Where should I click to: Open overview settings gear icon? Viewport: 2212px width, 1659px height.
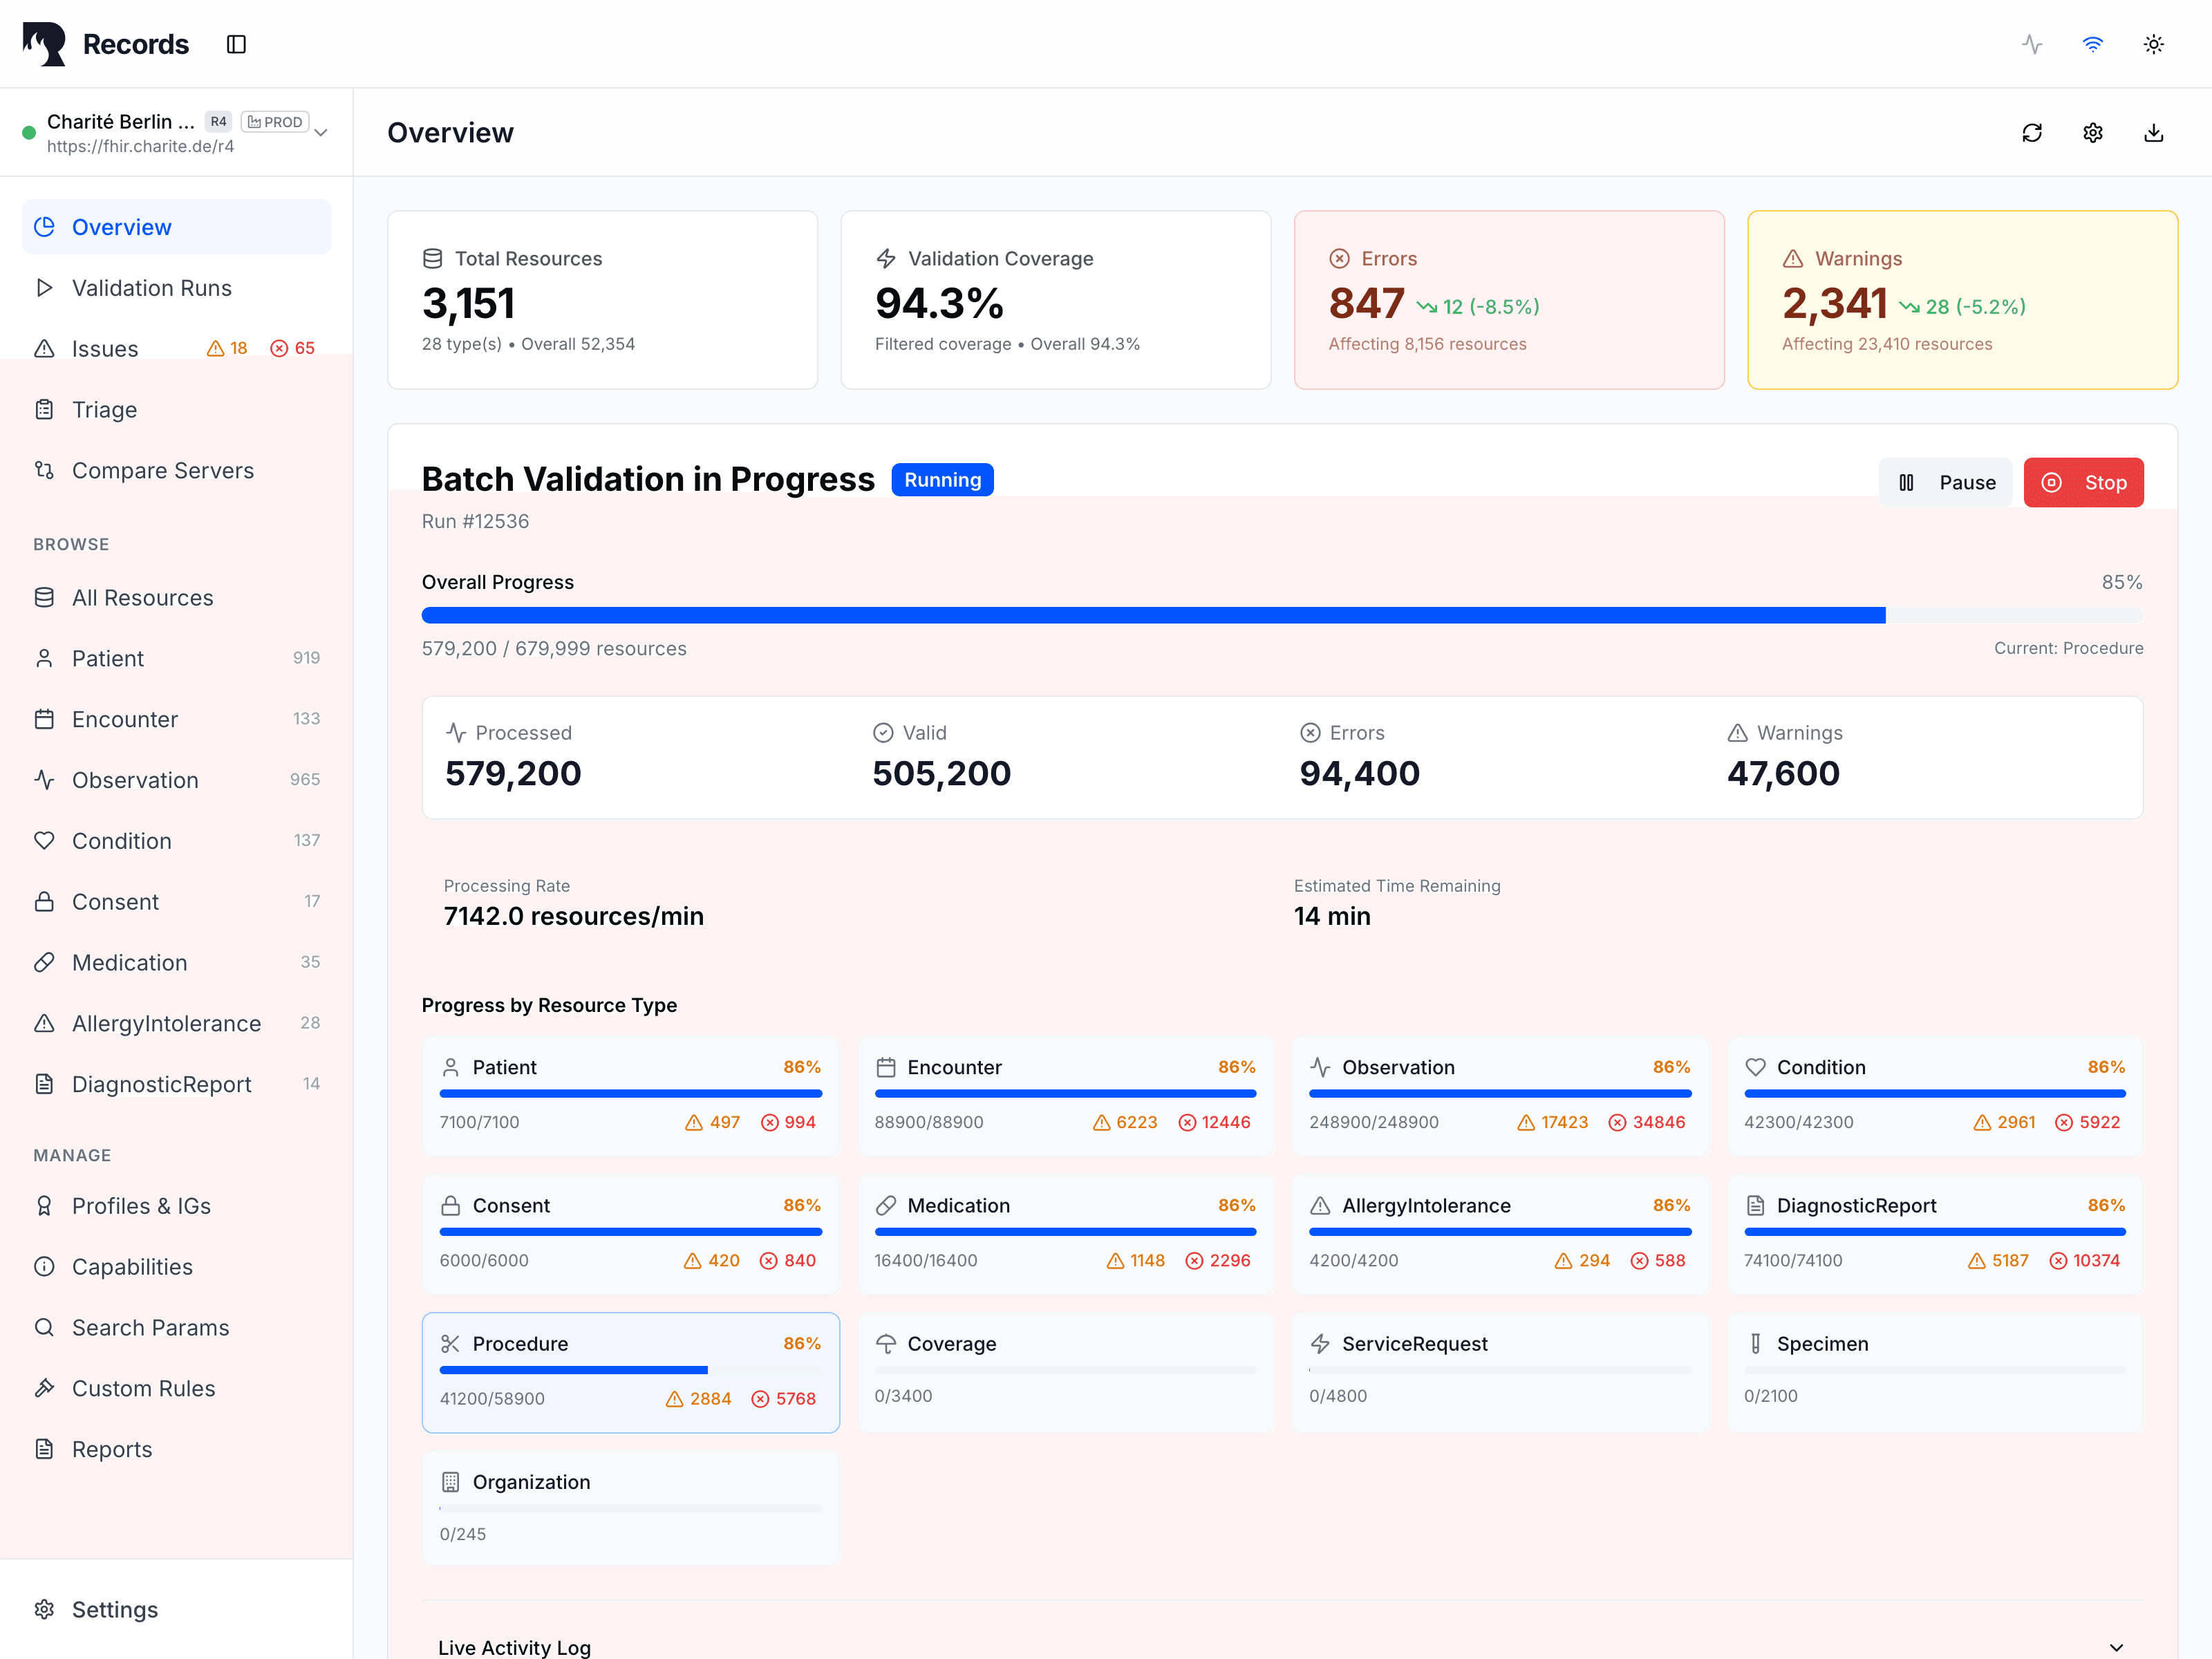click(x=2092, y=133)
